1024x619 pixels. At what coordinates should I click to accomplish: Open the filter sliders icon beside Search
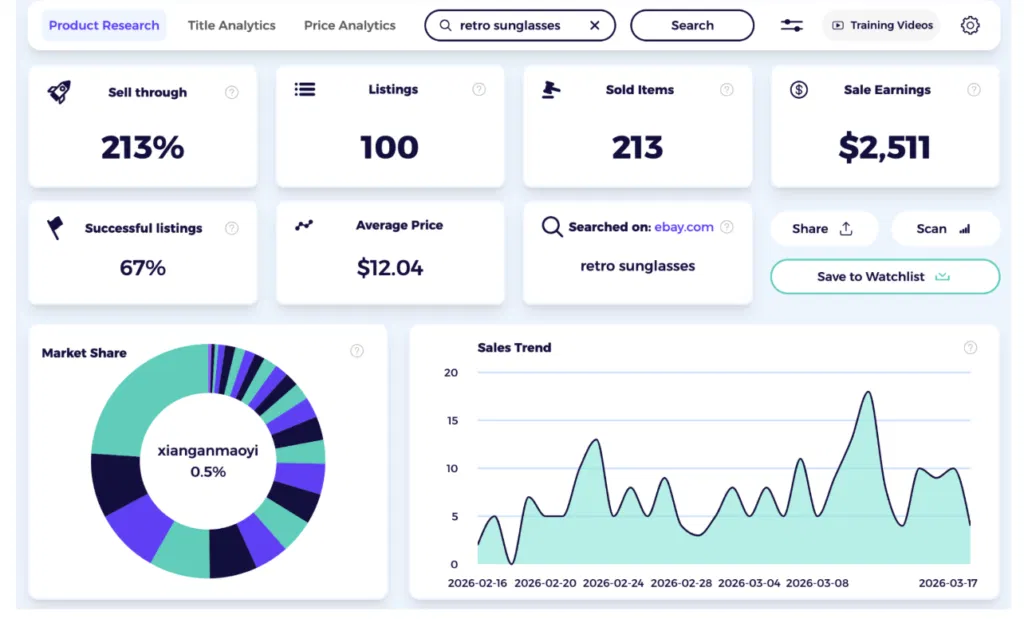pos(791,25)
